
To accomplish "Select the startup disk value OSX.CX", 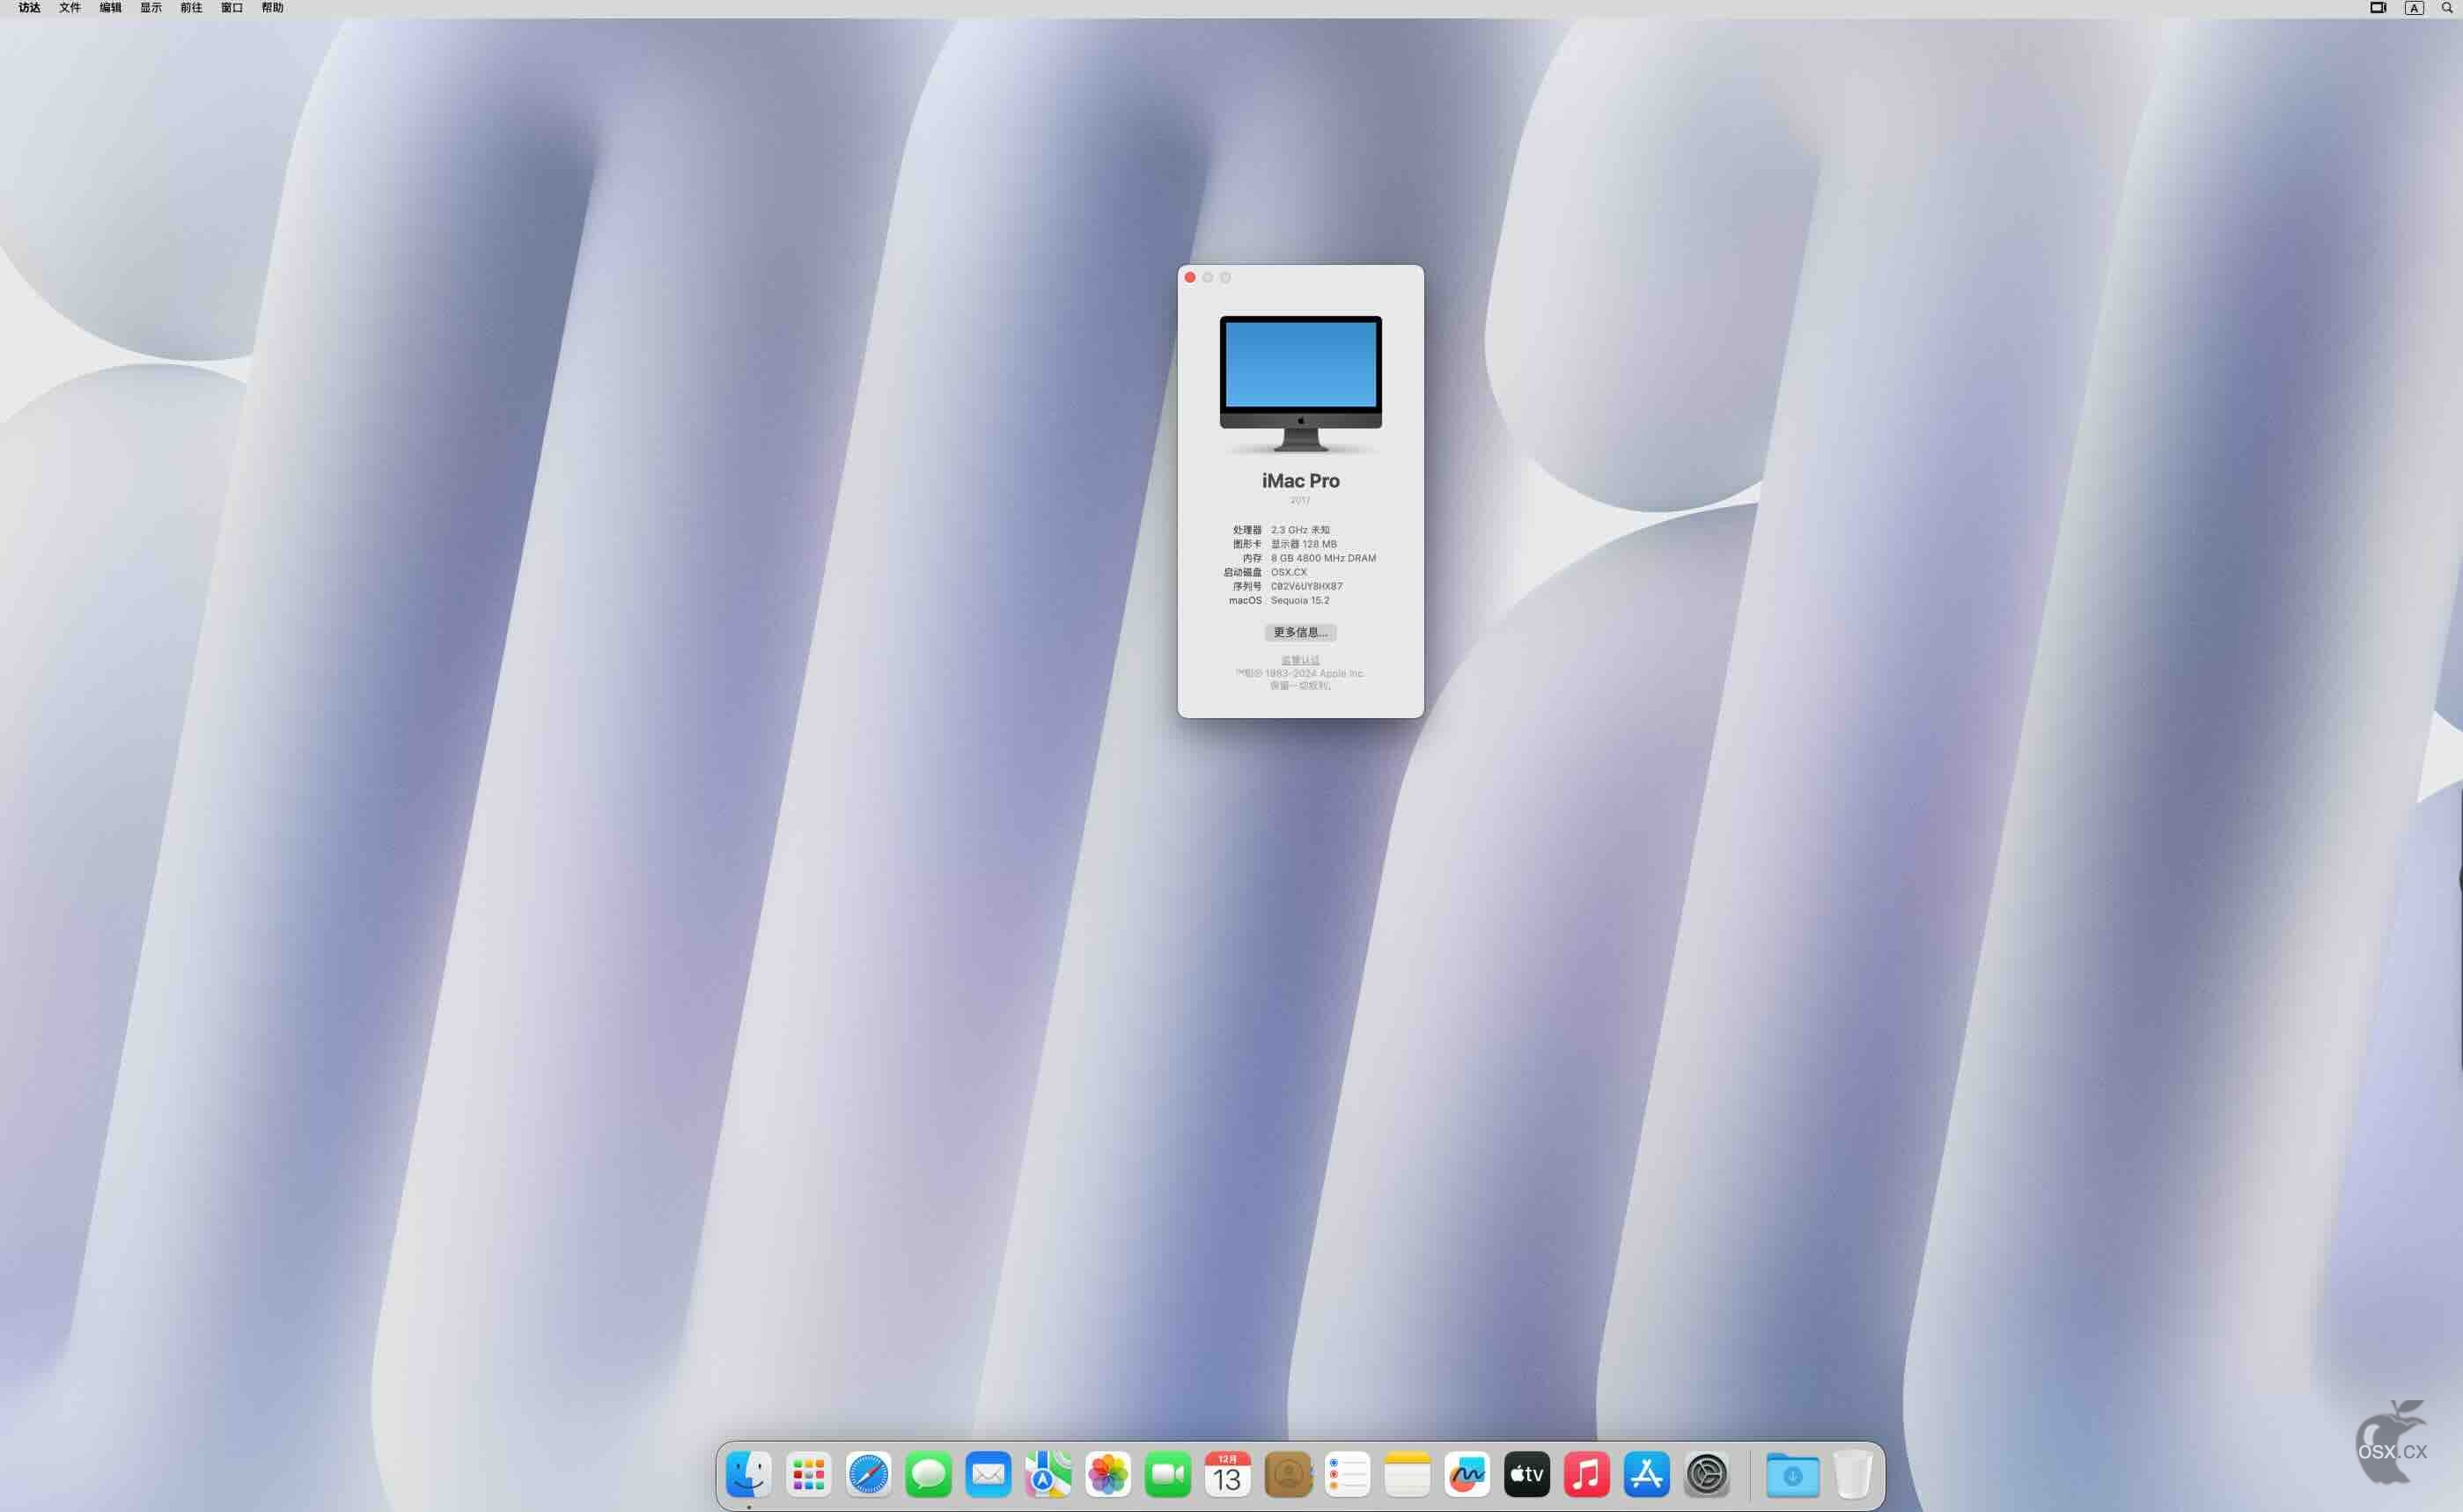I will click(1288, 572).
